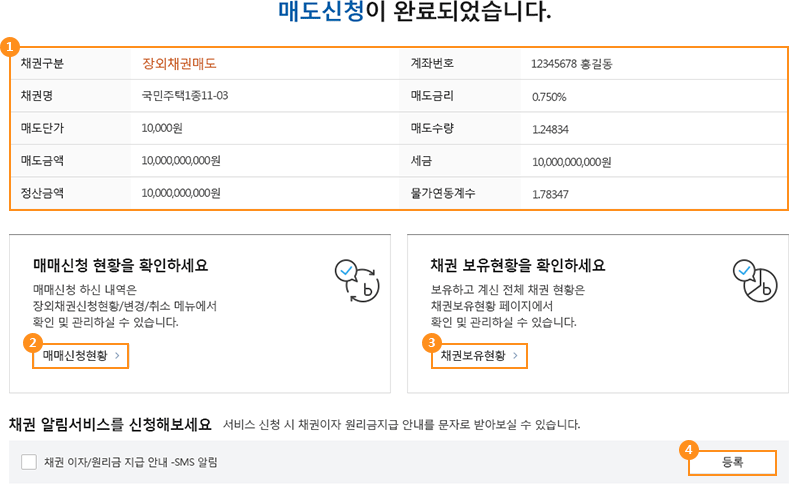Check the SMS 알림 checkbox
Viewport: 789px width, 486px height.
pyautogui.click(x=29, y=462)
